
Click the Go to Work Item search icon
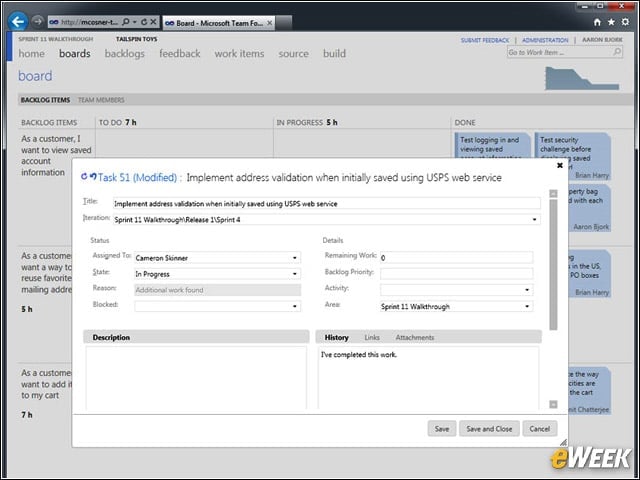point(617,52)
